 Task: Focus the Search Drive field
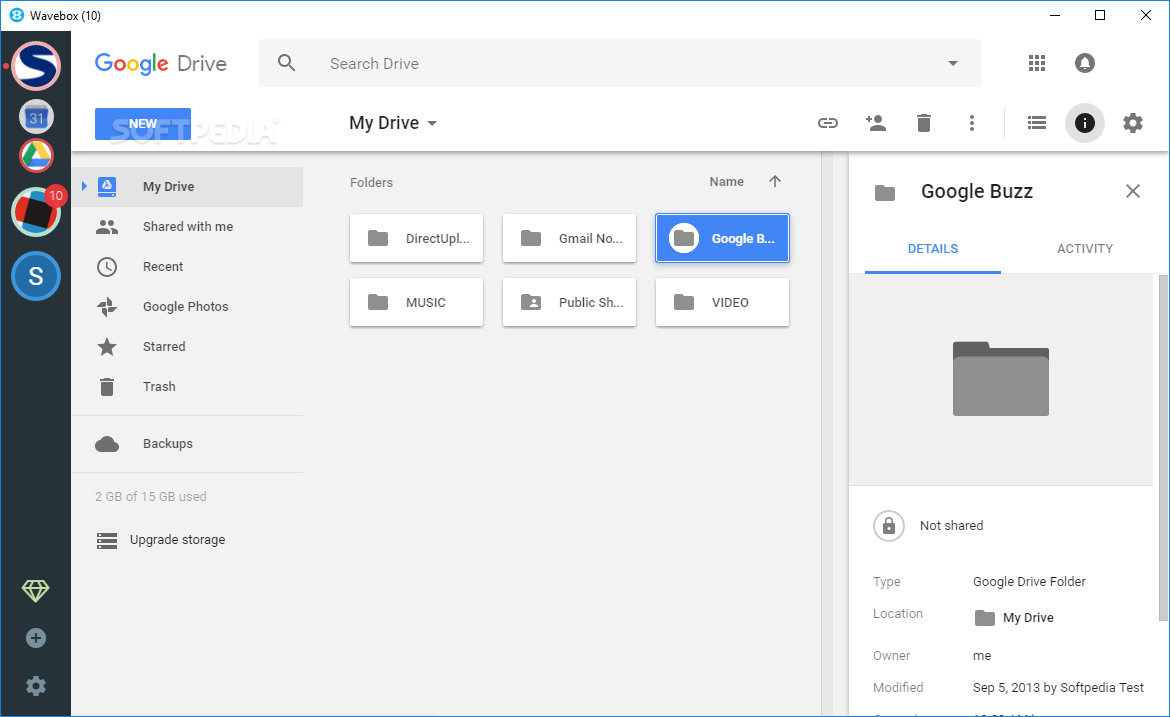tap(619, 63)
